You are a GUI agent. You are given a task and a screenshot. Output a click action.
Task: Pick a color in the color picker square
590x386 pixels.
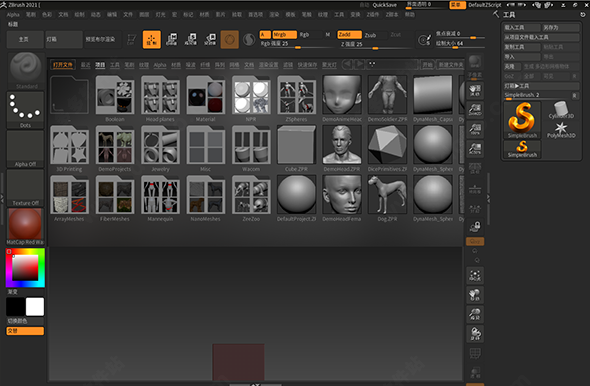(25, 267)
